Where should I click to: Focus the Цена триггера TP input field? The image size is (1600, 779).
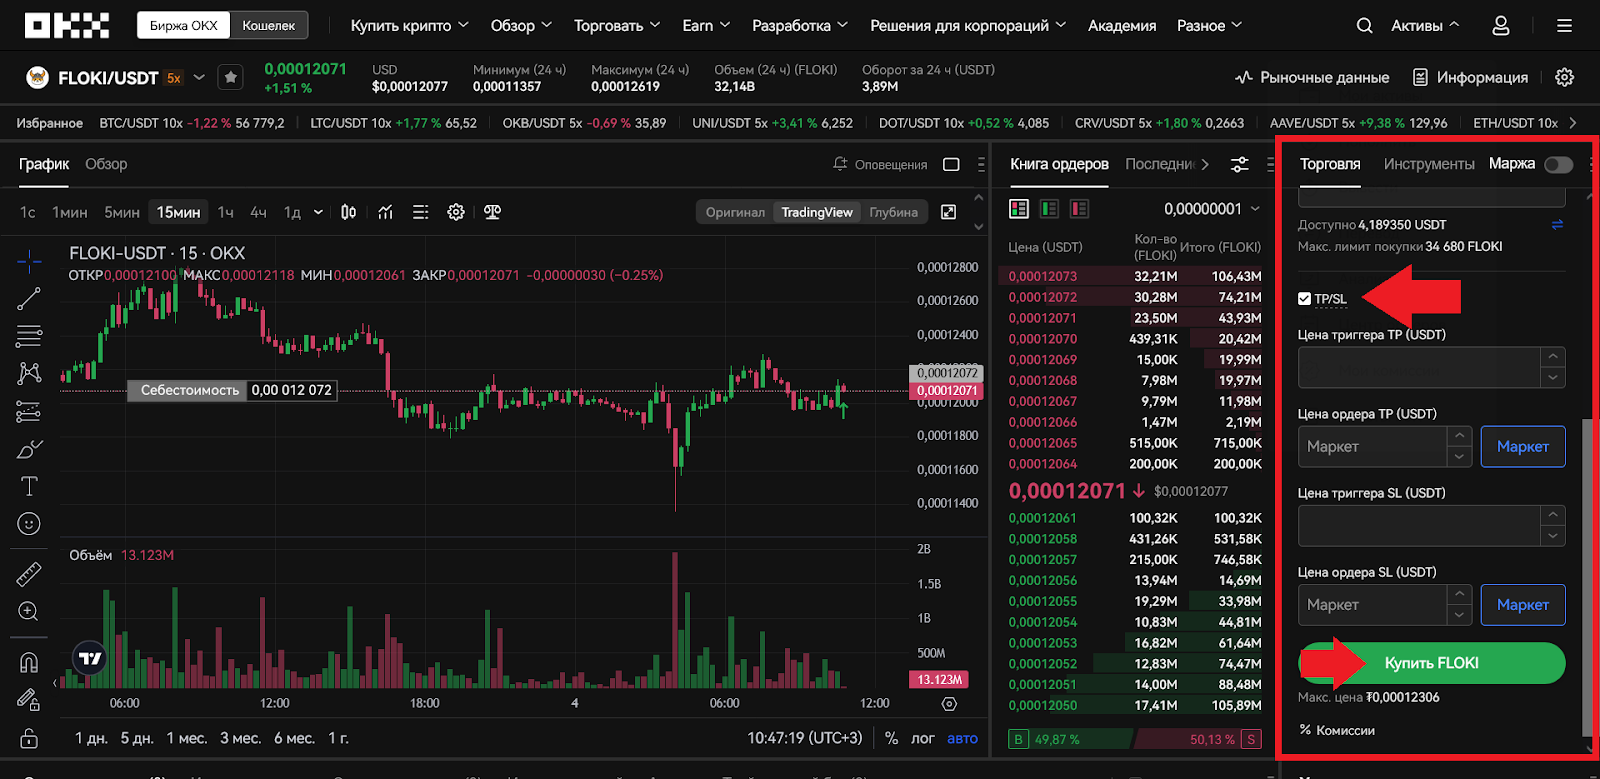click(x=1418, y=367)
